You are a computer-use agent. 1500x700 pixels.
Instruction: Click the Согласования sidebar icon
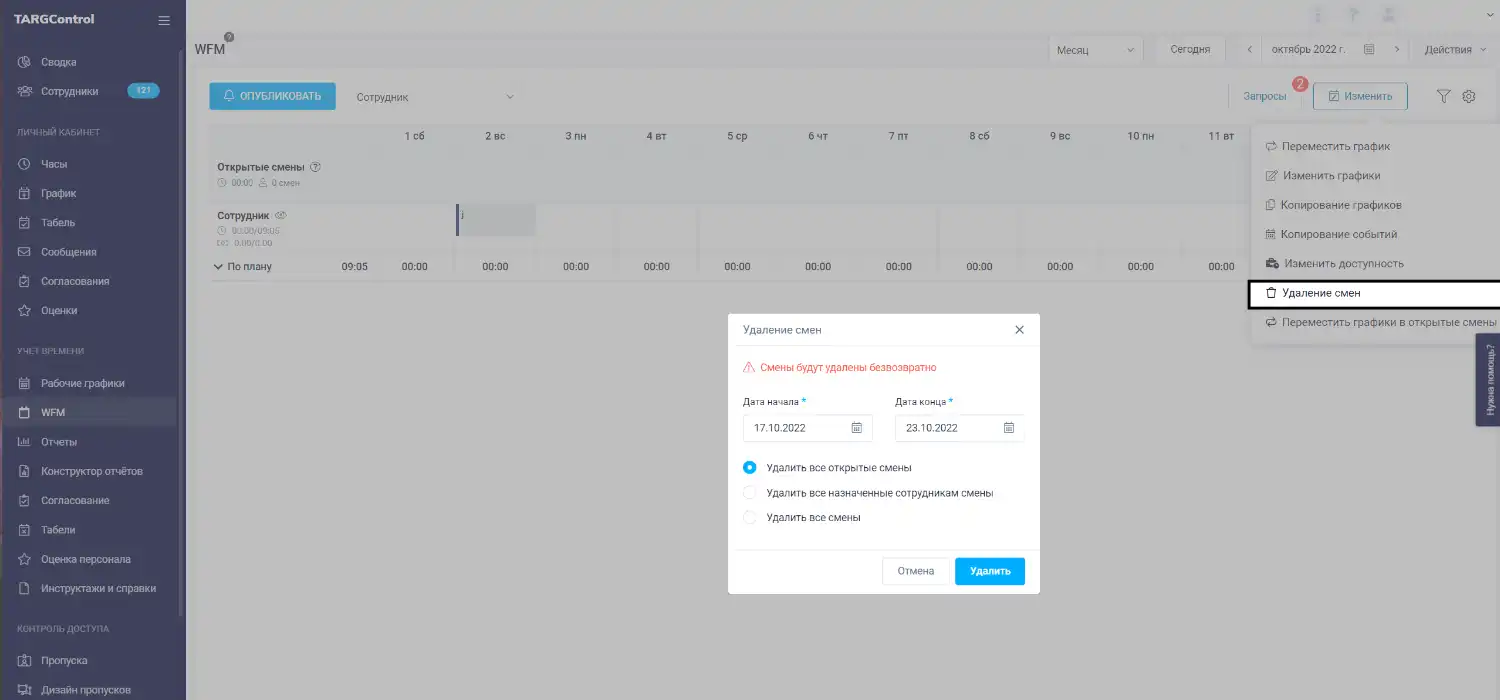click(x=24, y=281)
